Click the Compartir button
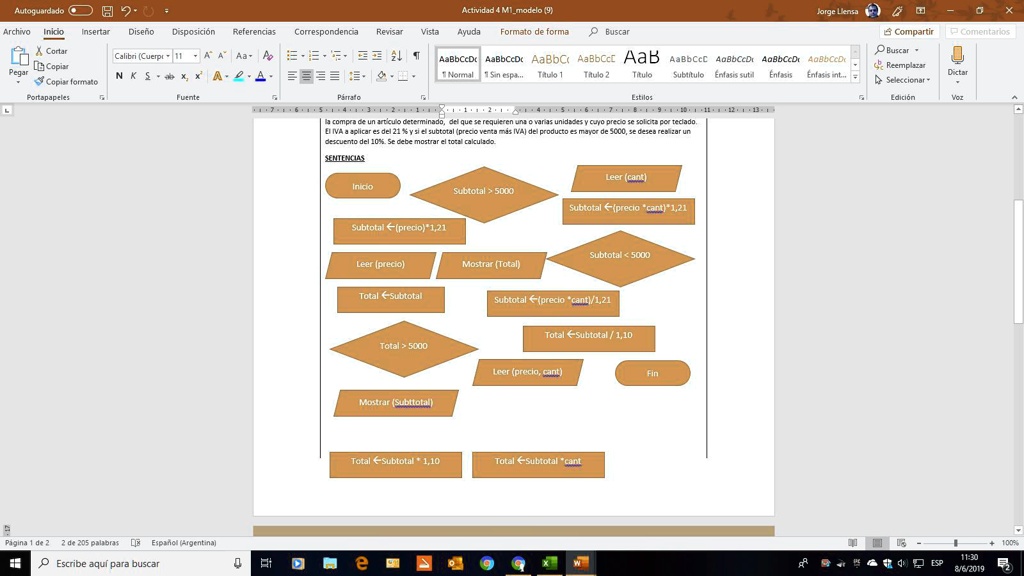Viewport: 1024px width, 576px height. coord(908,31)
